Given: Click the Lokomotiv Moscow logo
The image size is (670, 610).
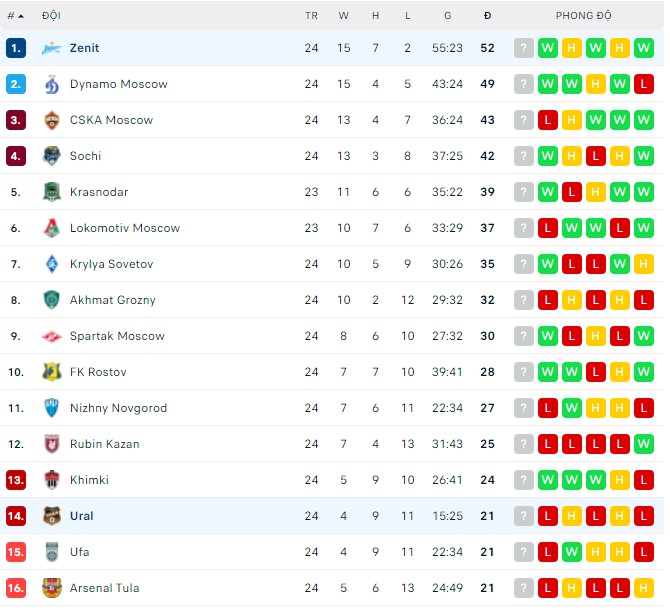Looking at the screenshot, I should 52,228.
